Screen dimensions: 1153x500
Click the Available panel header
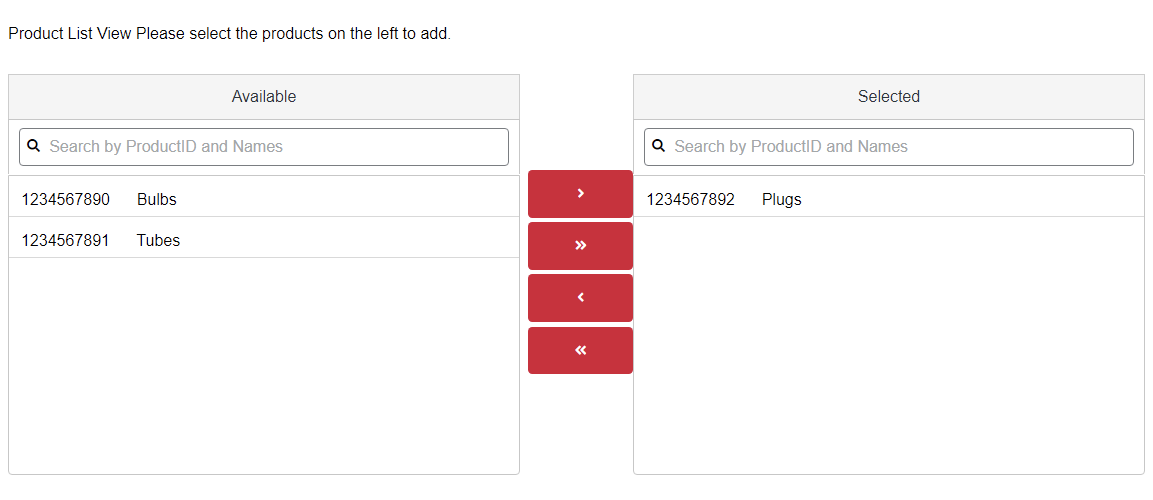264,96
